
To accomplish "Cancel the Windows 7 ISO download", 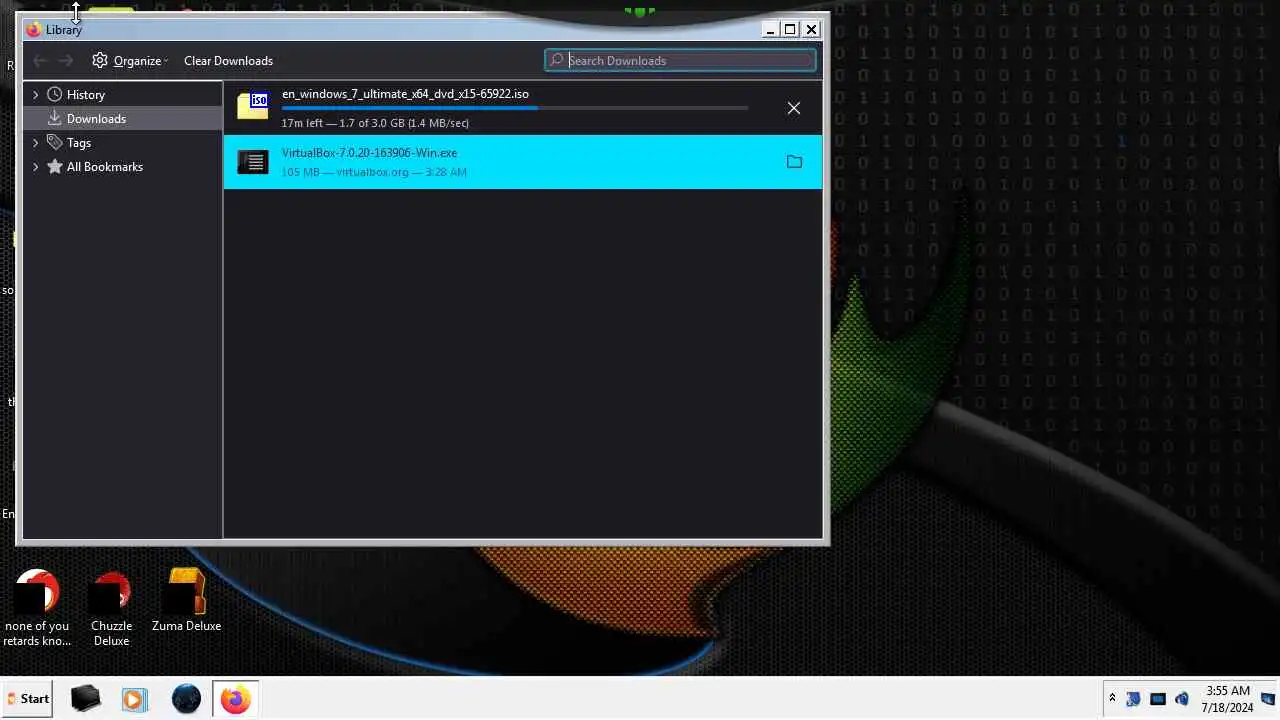I will click(x=794, y=108).
